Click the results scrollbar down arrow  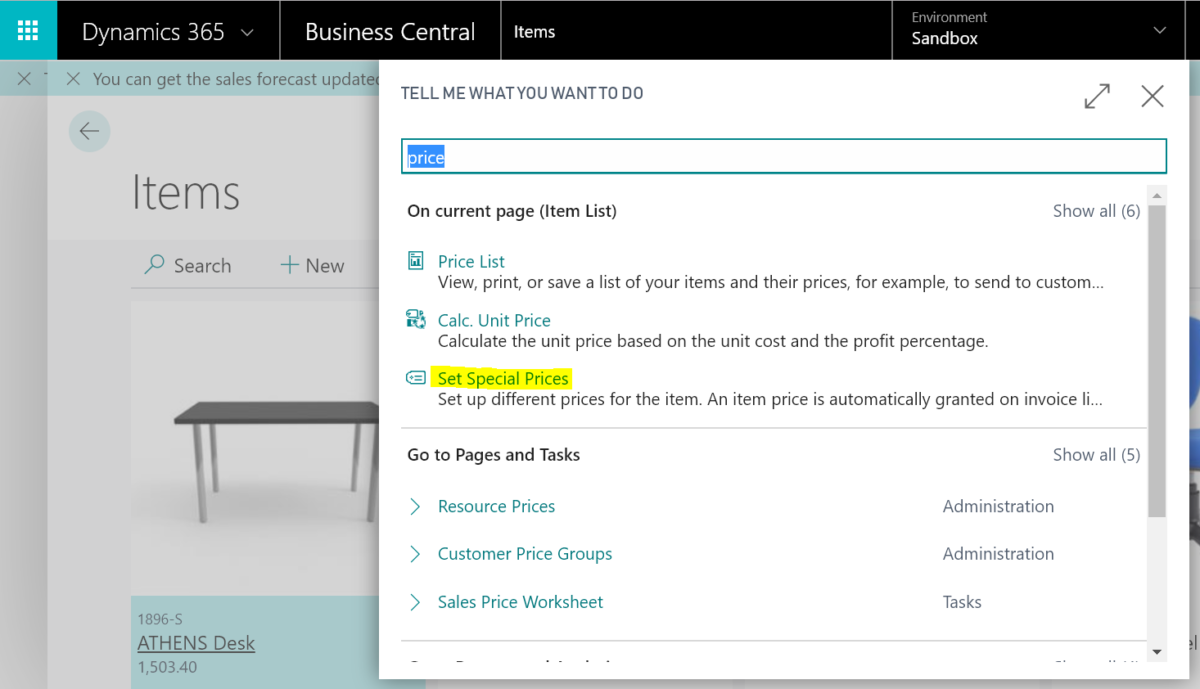click(x=1157, y=652)
